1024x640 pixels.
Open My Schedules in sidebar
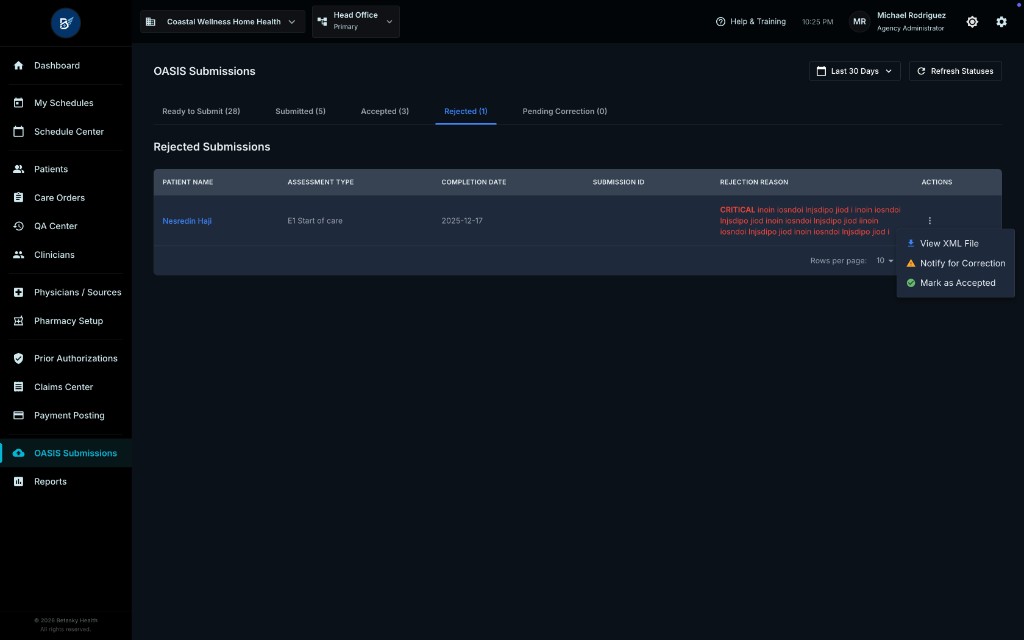[x=66, y=103]
